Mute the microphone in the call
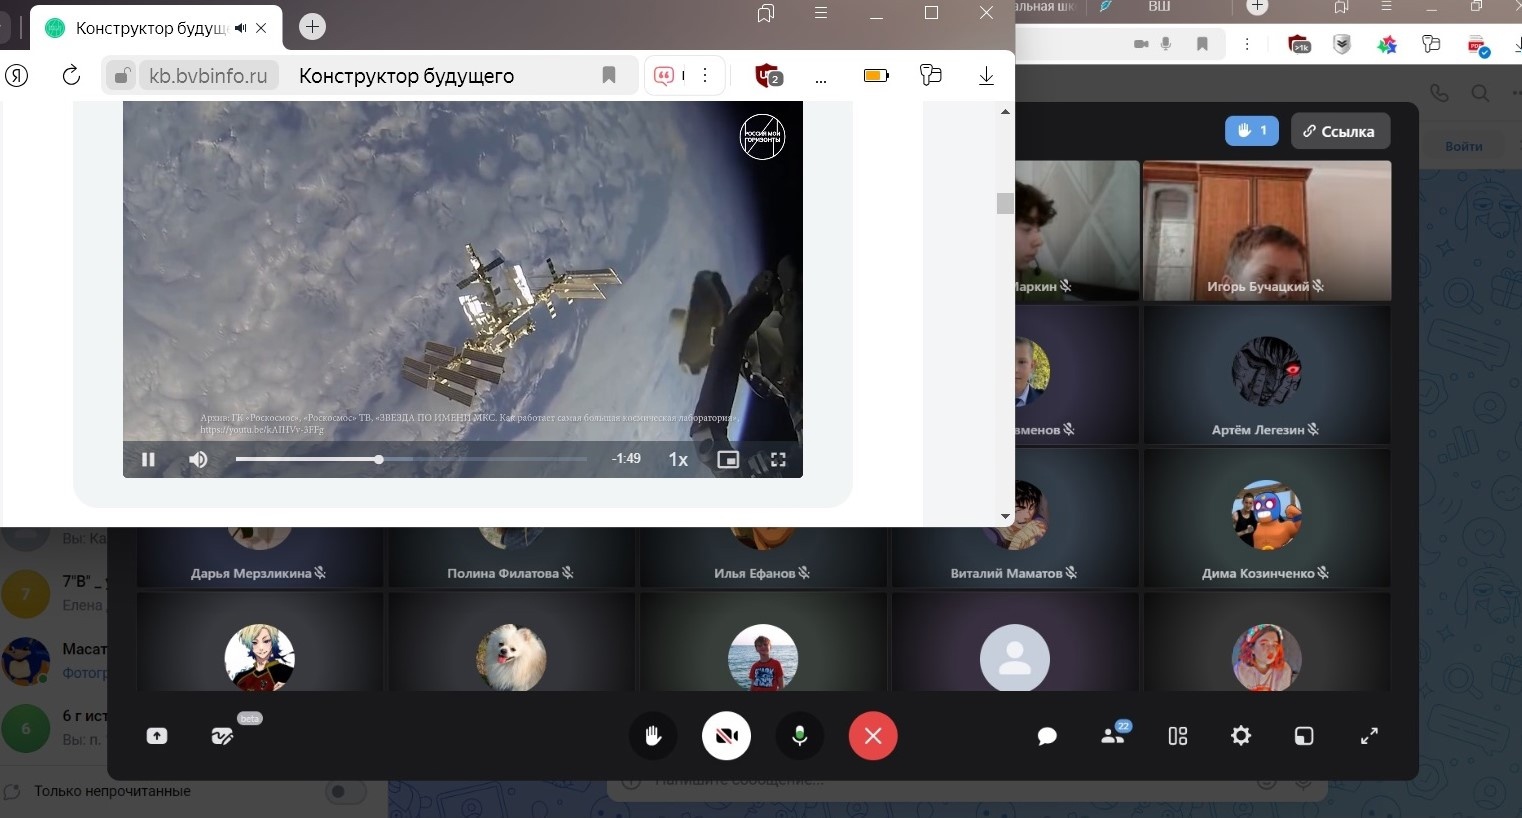 tap(800, 736)
